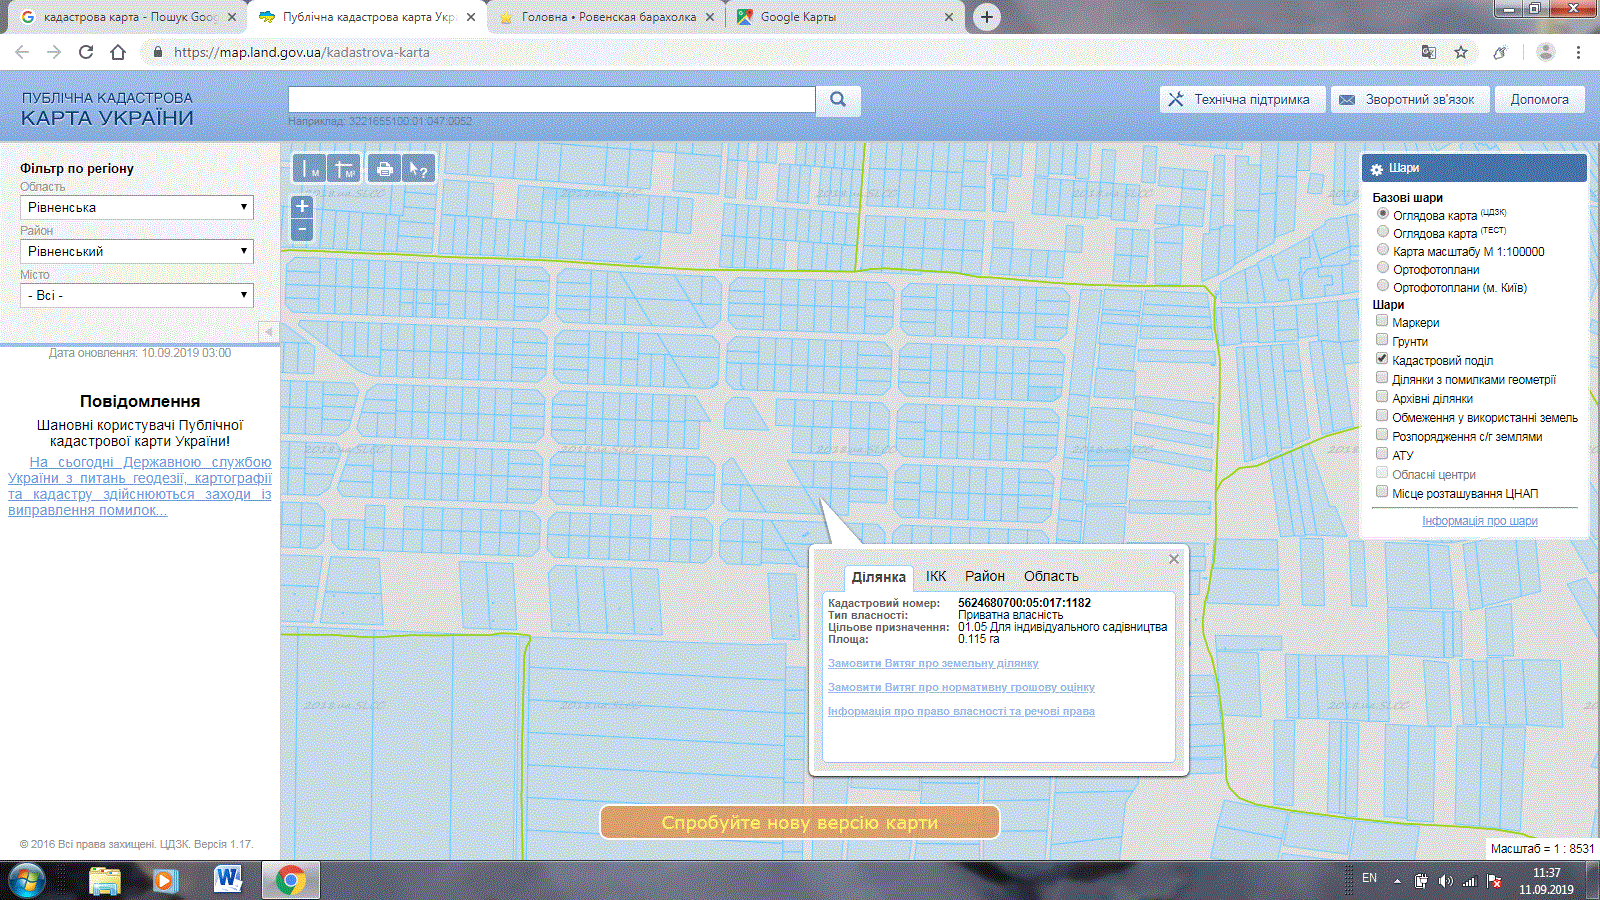Switch to Ровенская барахолка browser tab
This screenshot has height=900, width=1600.
[x=607, y=17]
